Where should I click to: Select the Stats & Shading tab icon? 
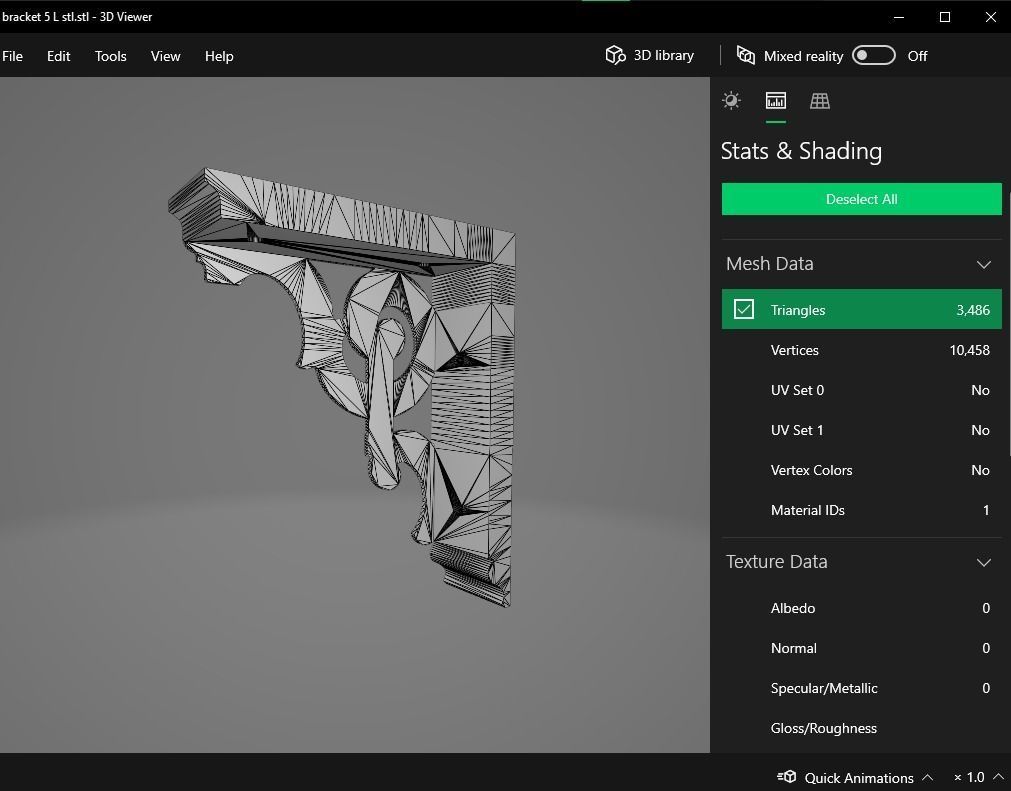776,101
